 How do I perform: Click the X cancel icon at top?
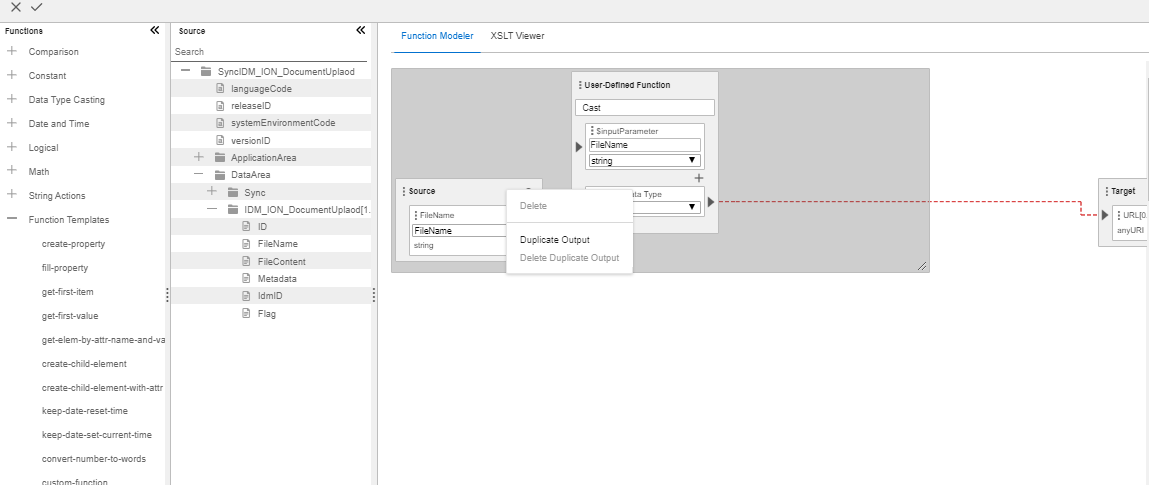[x=15, y=7]
